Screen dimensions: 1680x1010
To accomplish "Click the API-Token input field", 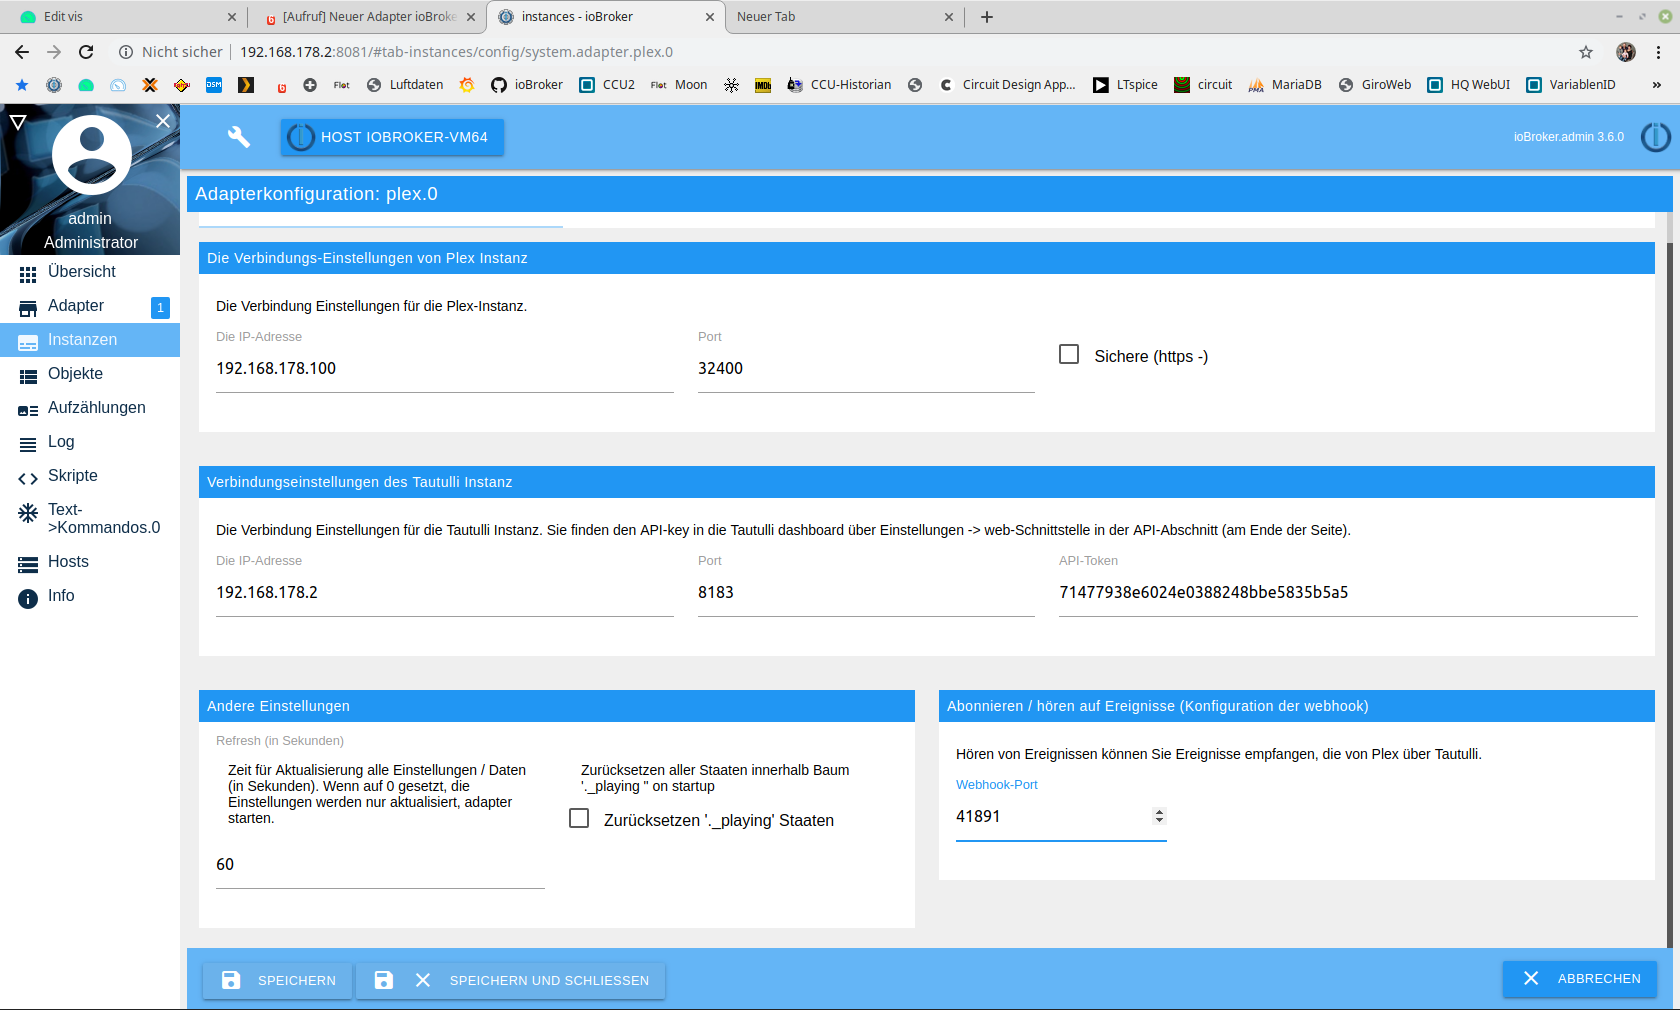I will [x=1348, y=593].
